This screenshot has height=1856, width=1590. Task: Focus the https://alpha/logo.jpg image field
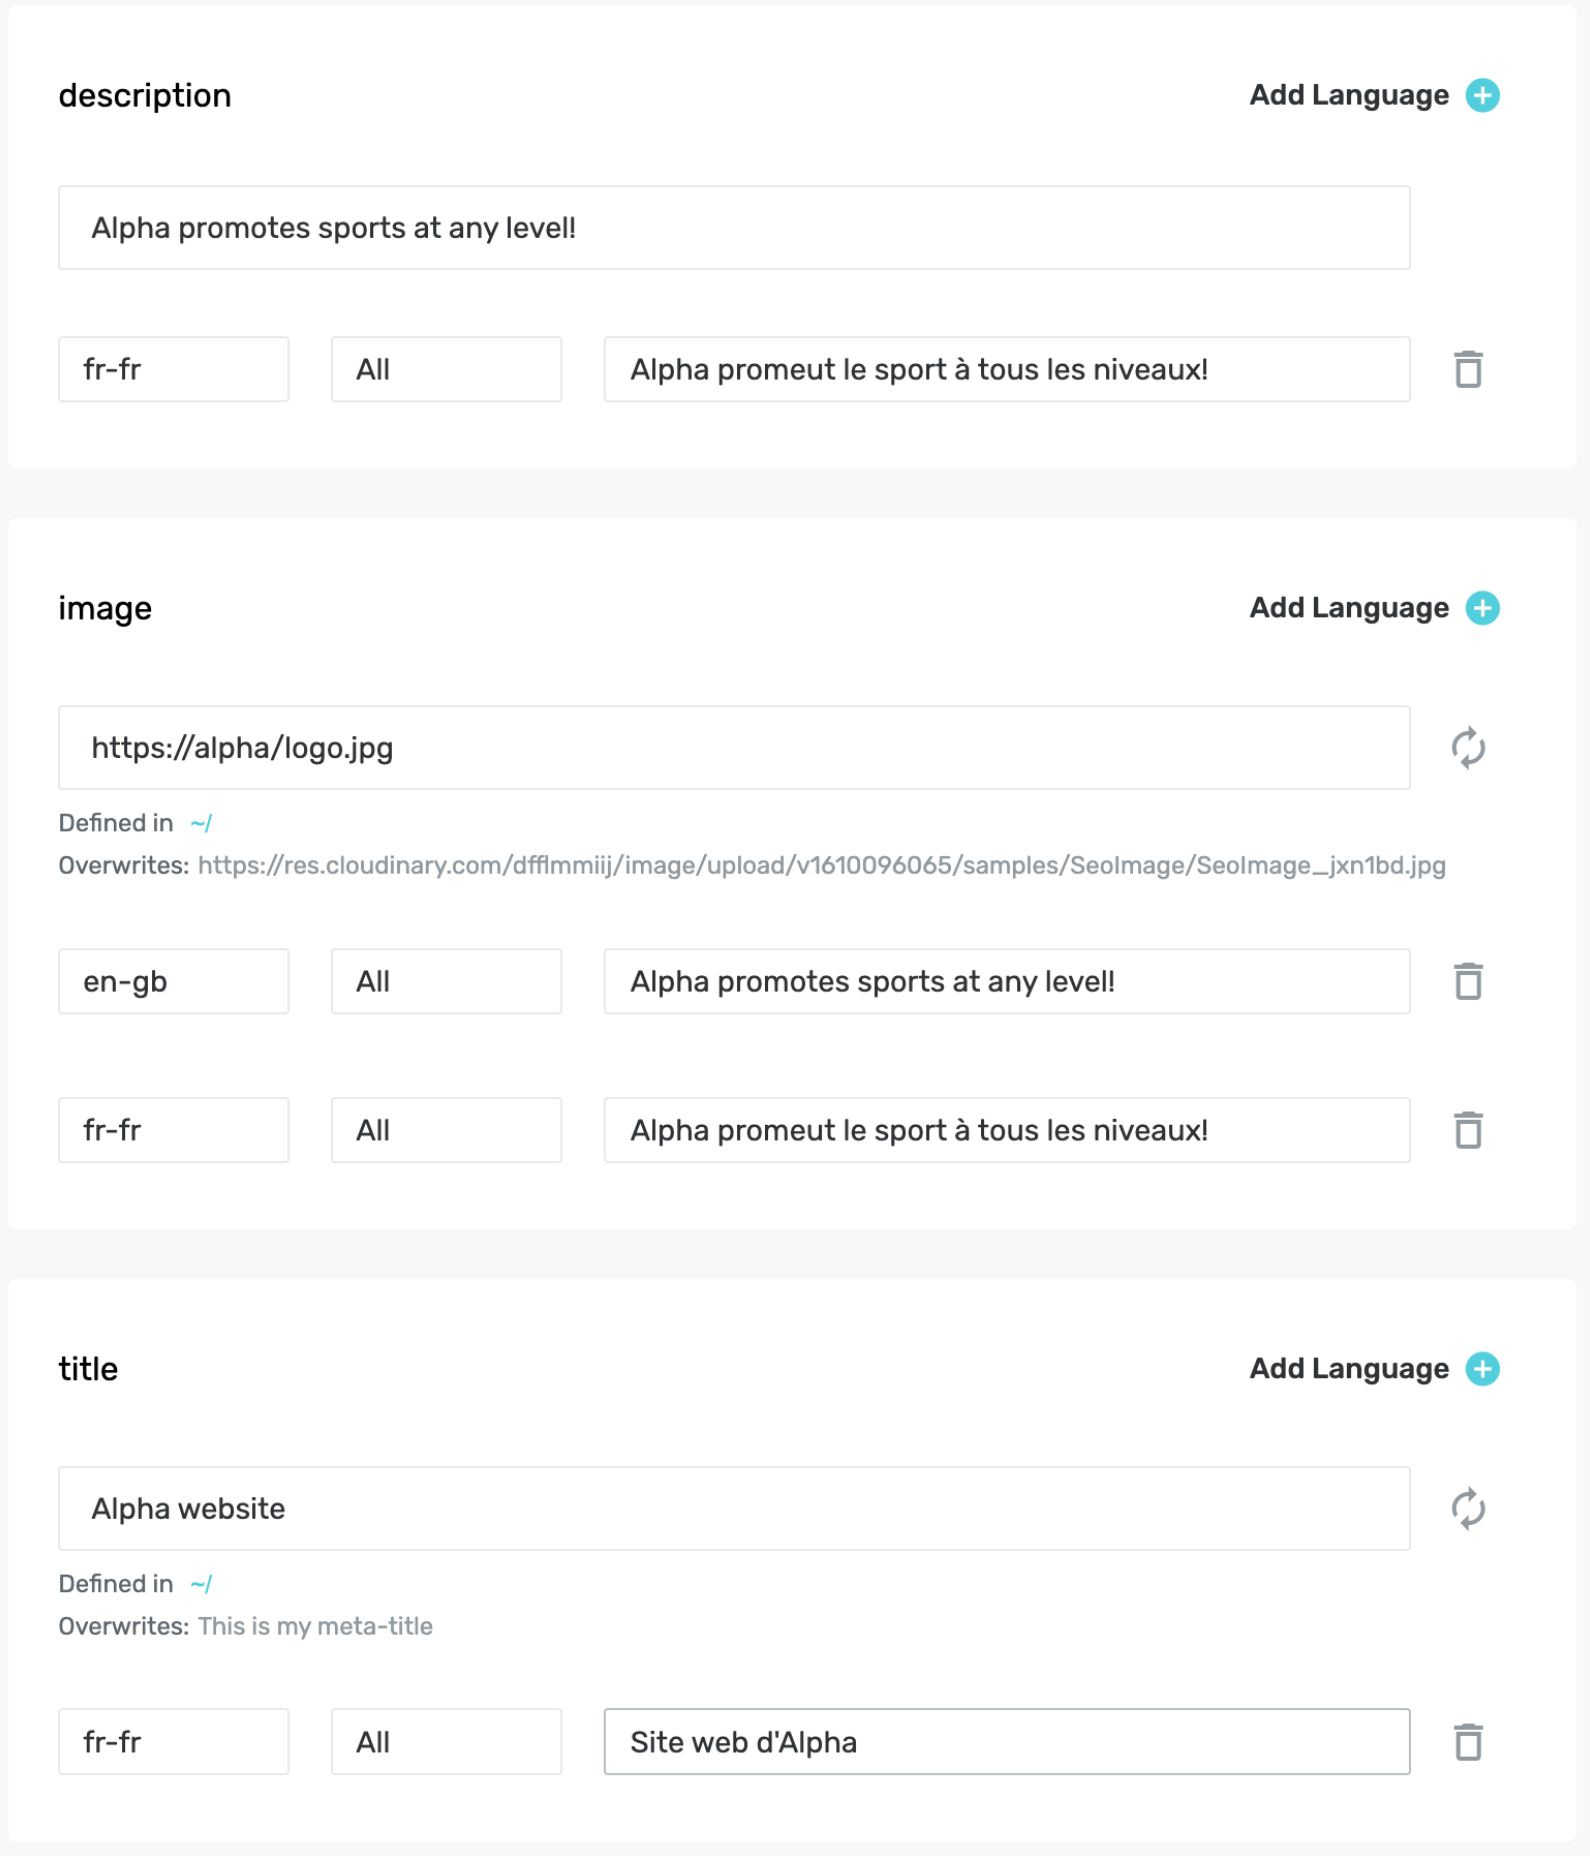[734, 748]
